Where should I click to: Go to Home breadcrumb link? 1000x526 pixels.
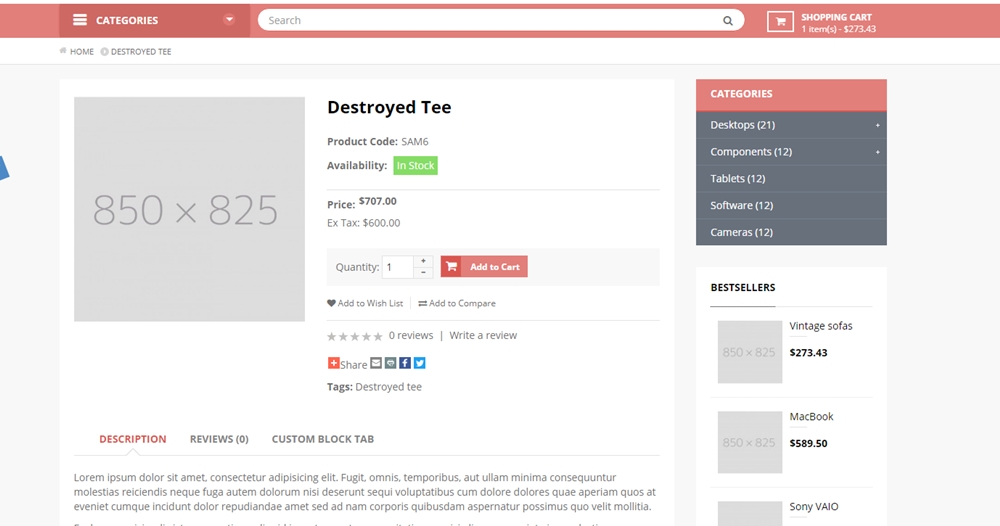[82, 52]
